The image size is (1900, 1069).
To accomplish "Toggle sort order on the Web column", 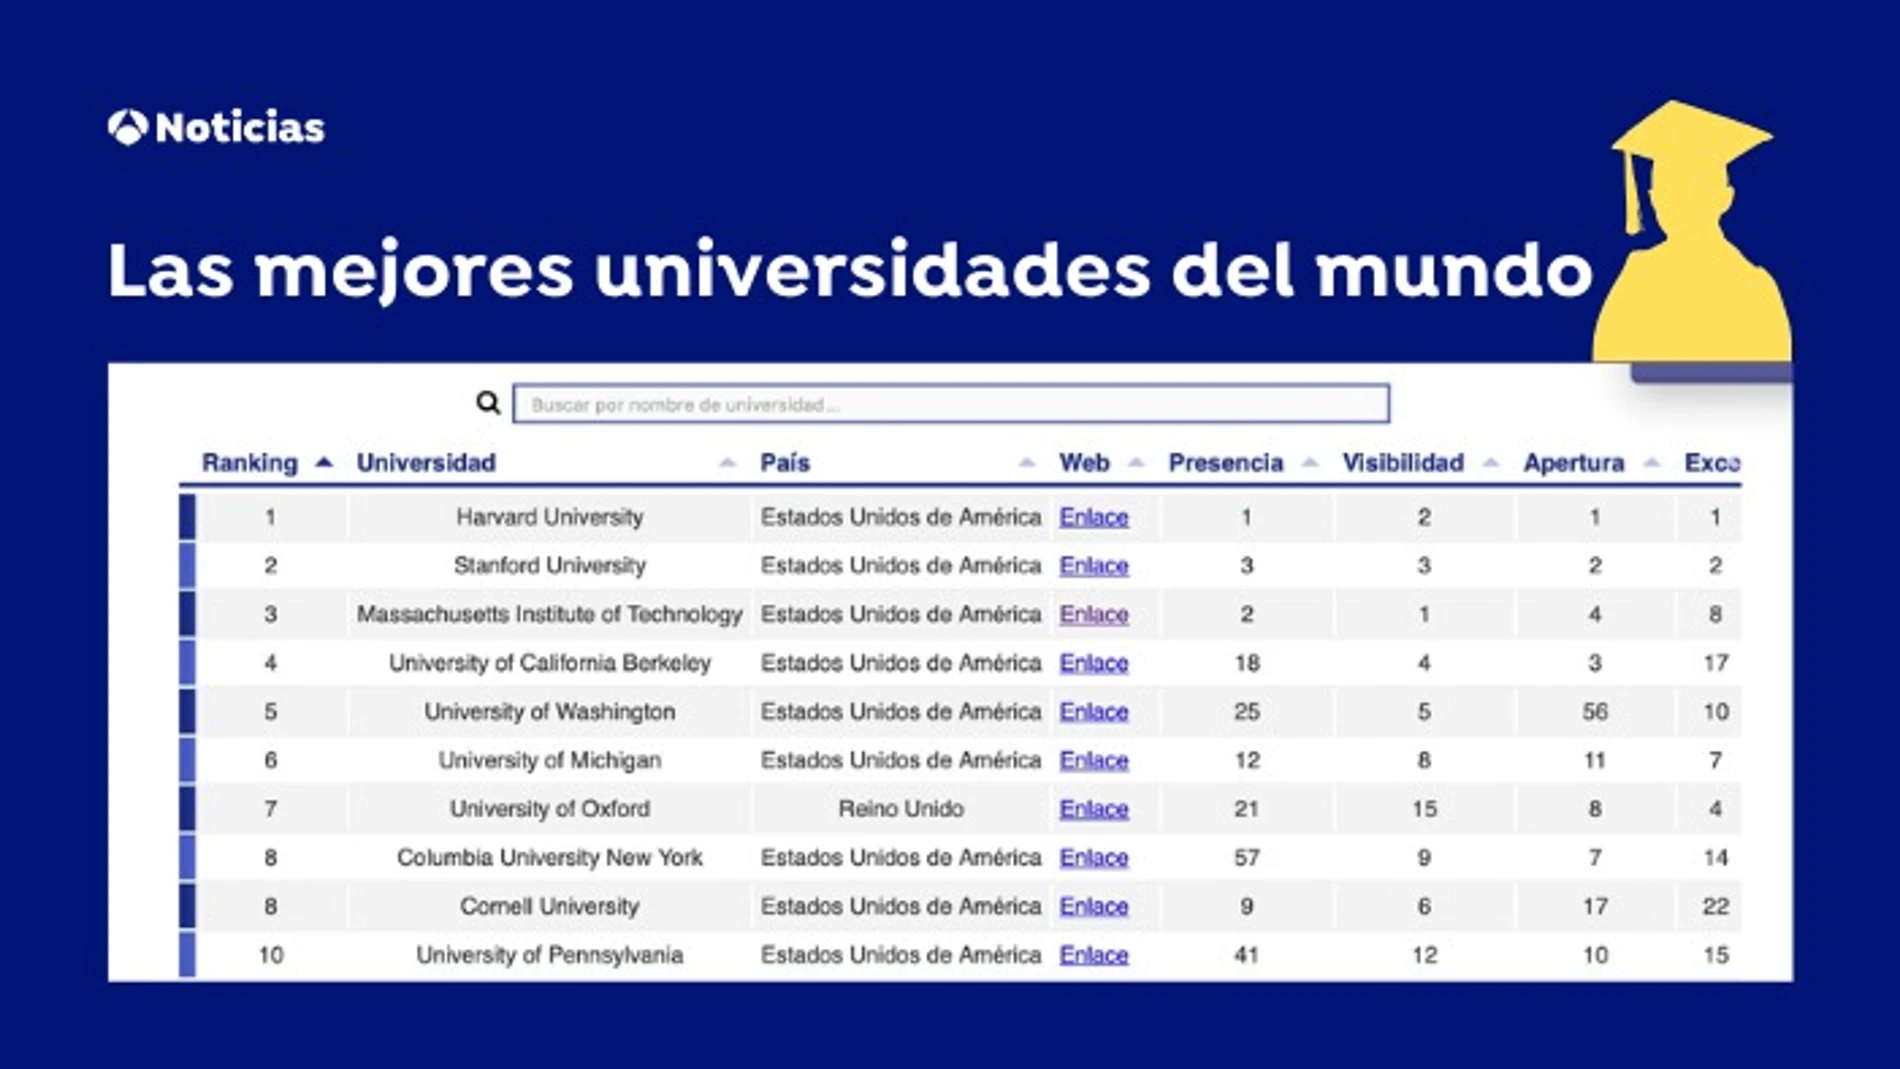I will [x=1136, y=463].
